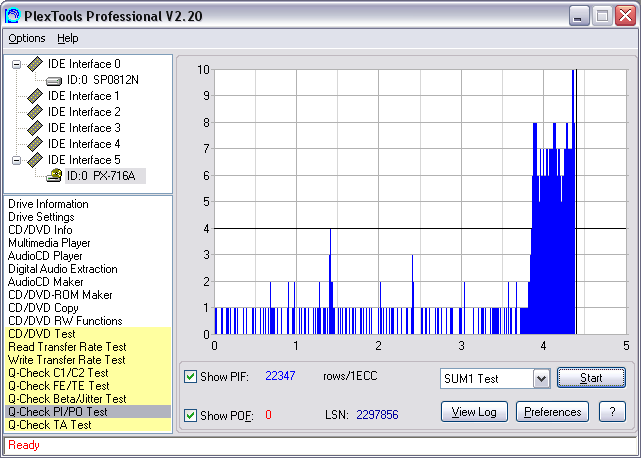Click the POF count value 0
The width and height of the screenshot is (641, 458).
[268, 415]
